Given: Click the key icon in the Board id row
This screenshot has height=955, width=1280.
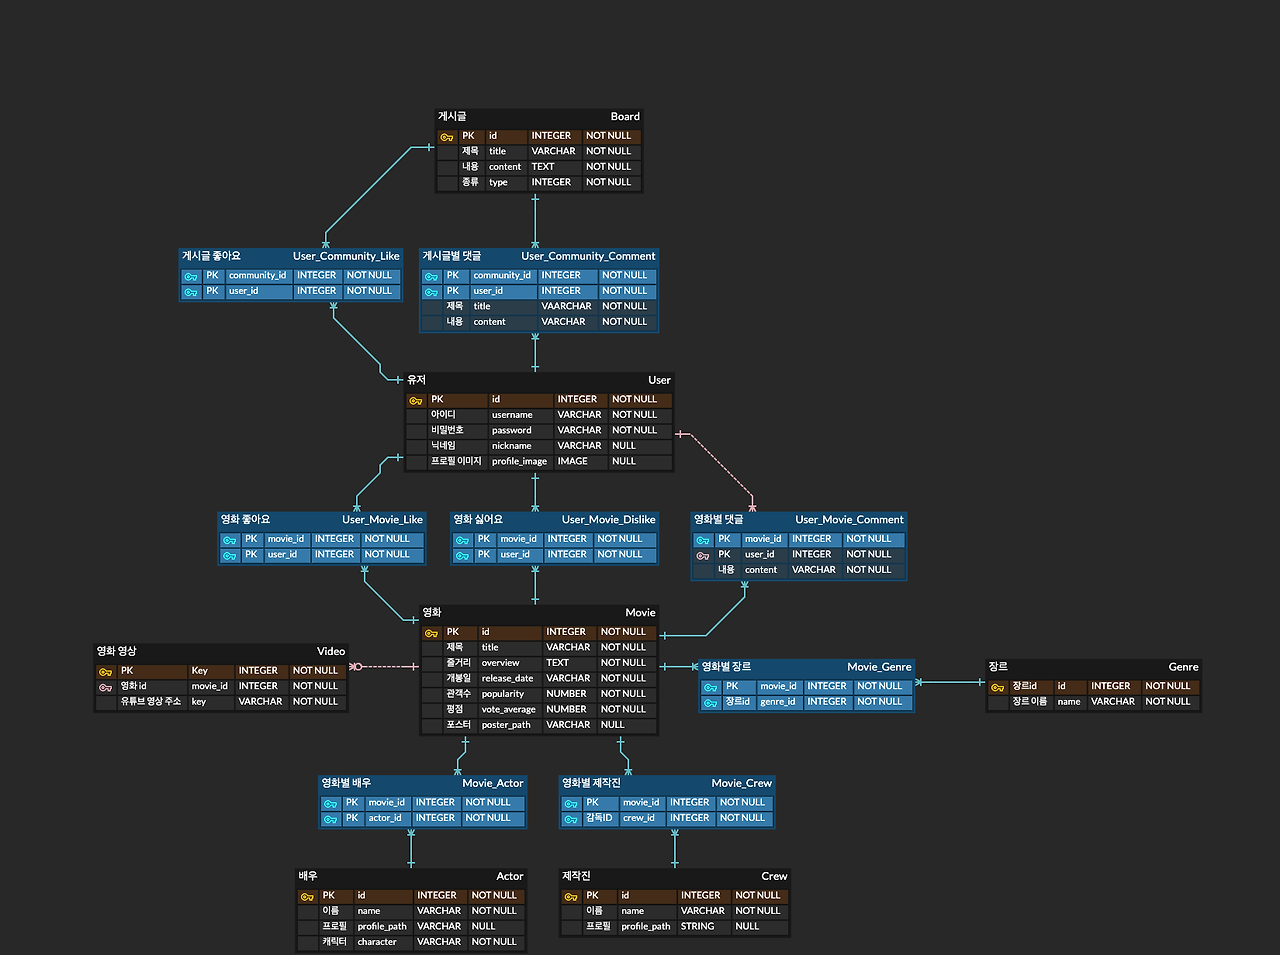Looking at the screenshot, I should [447, 137].
